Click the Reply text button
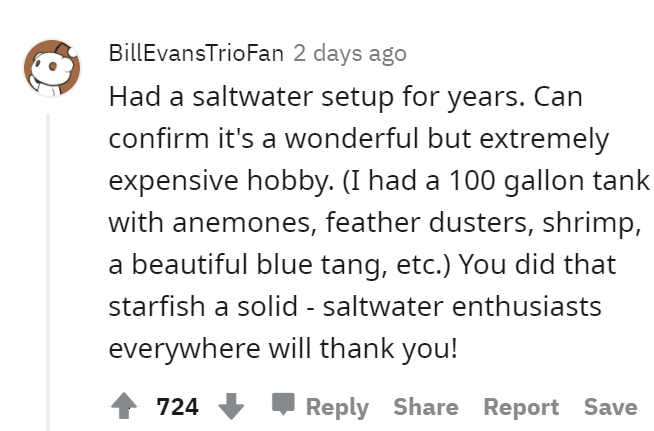This screenshot has height=431, width=654. click(x=337, y=407)
